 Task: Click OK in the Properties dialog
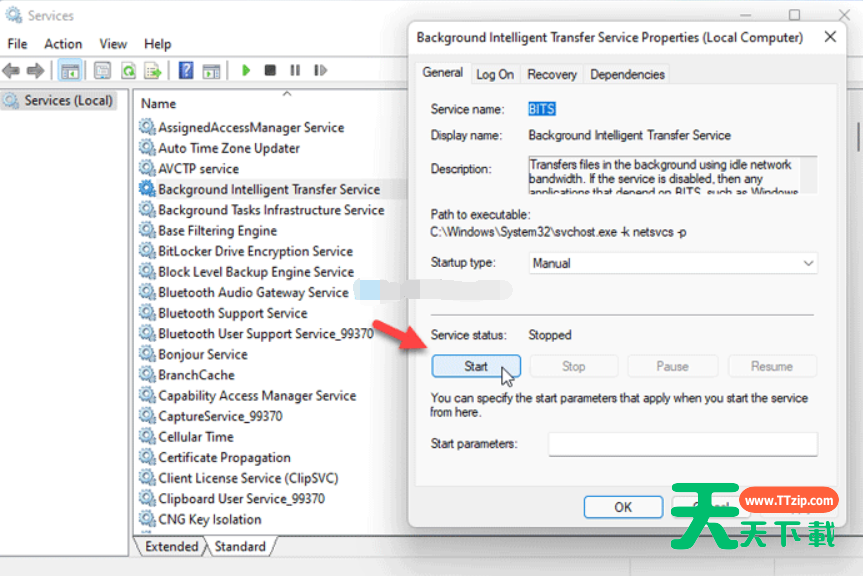click(x=623, y=507)
